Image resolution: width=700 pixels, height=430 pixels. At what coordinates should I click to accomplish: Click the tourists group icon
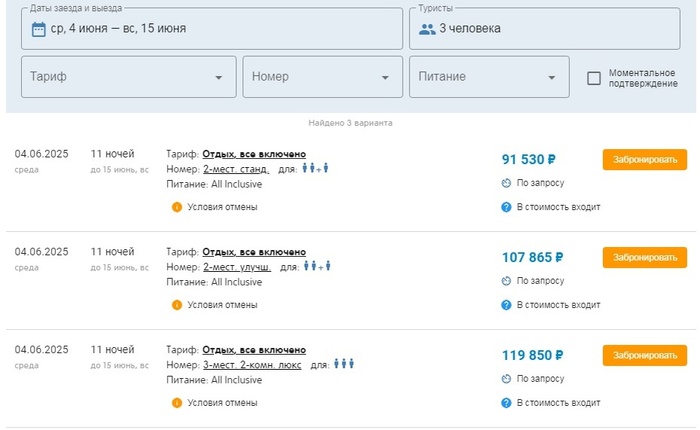pos(427,29)
